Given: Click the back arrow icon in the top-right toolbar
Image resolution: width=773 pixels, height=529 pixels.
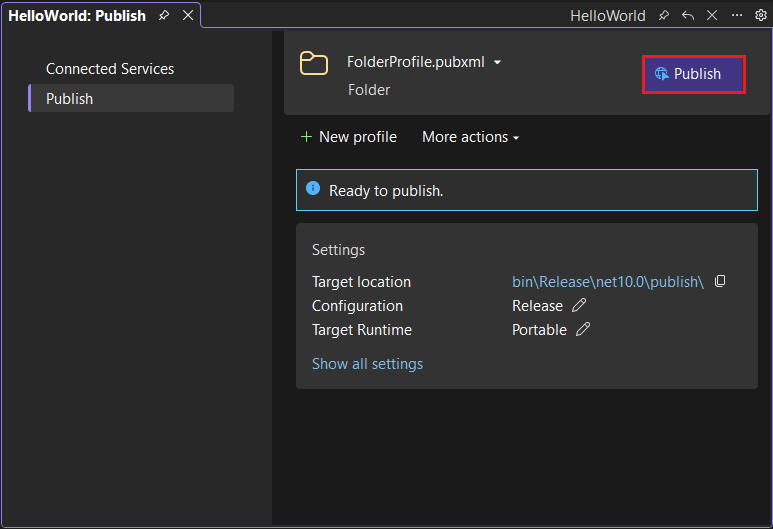Looking at the screenshot, I should pyautogui.click(x=688, y=16).
